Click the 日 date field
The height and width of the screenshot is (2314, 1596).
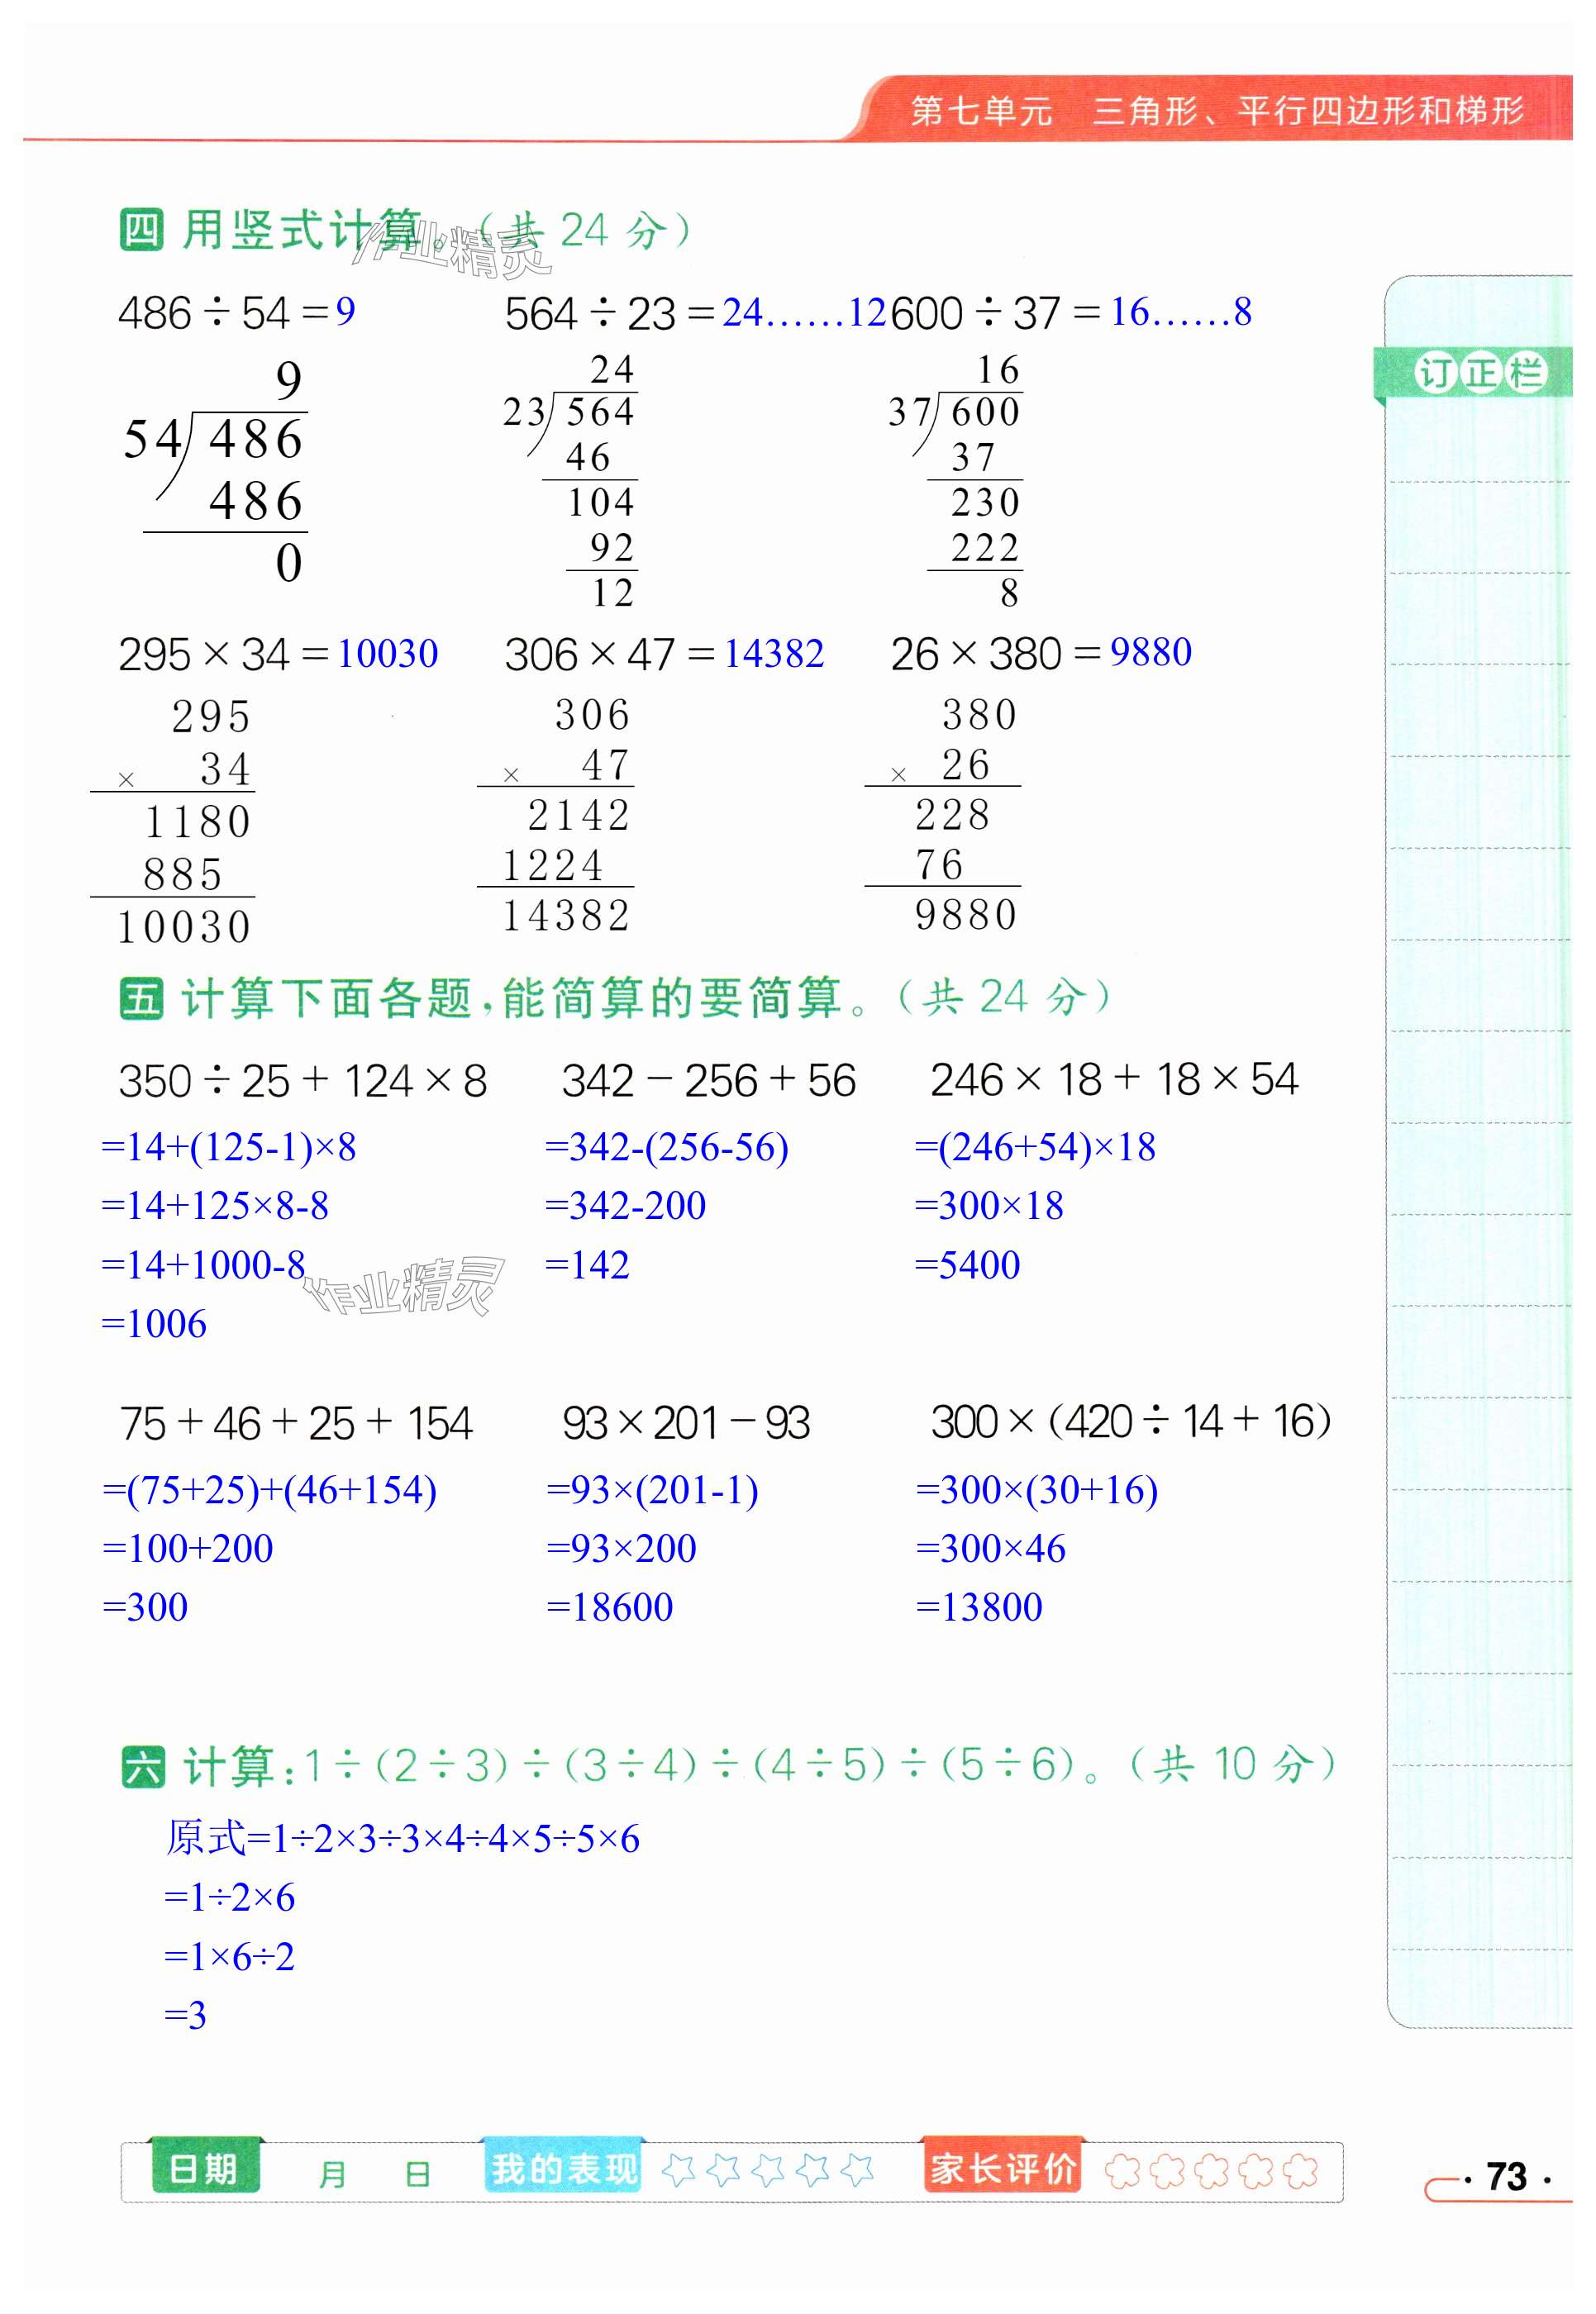tap(418, 2174)
